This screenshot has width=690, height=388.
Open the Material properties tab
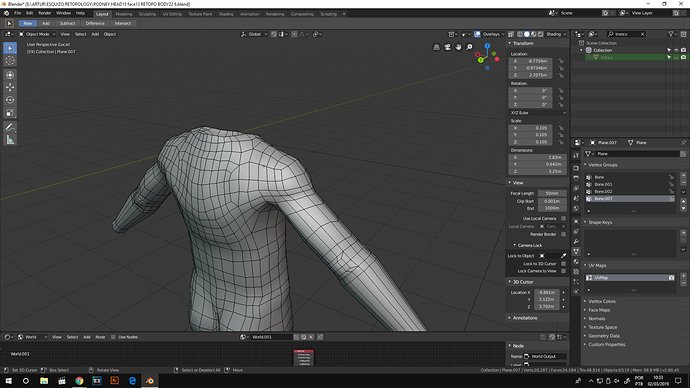click(x=576, y=262)
